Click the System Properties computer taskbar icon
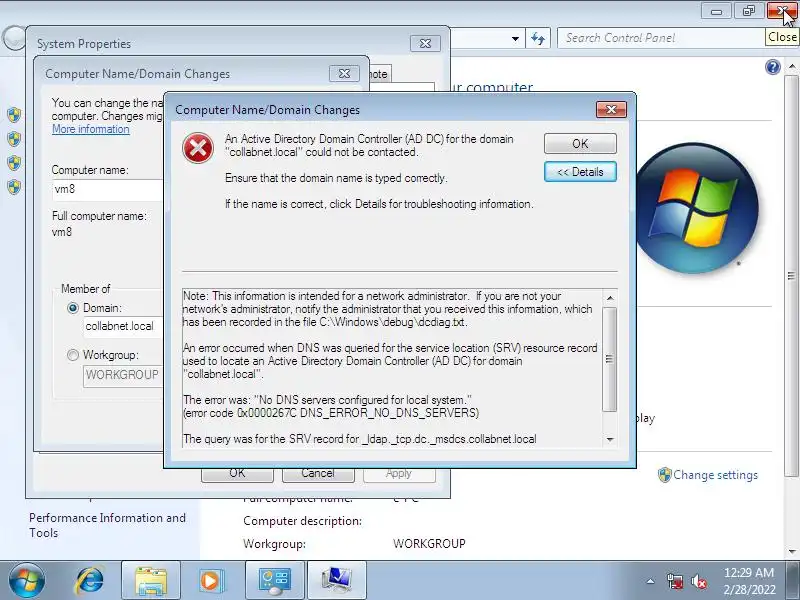The image size is (800, 600). pyautogui.click(x=337, y=581)
